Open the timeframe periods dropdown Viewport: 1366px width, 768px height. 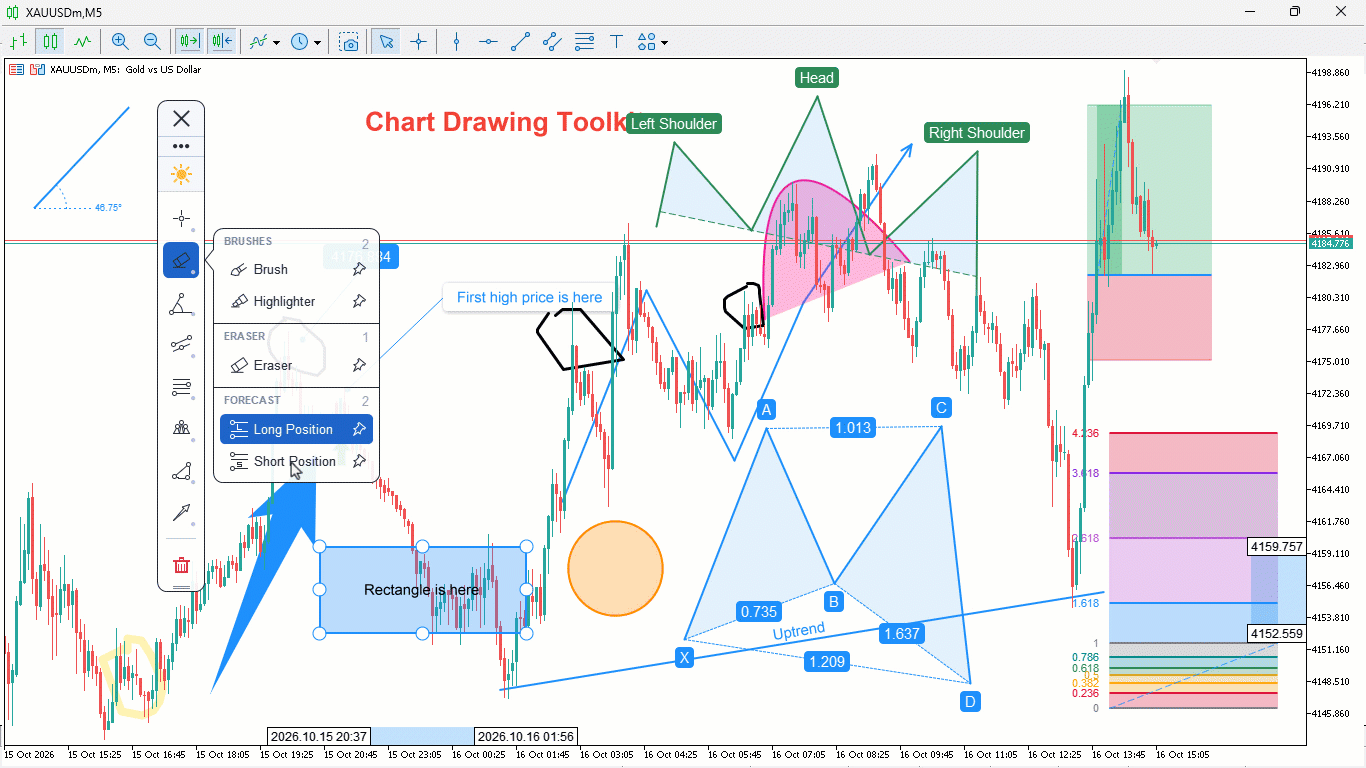point(306,42)
